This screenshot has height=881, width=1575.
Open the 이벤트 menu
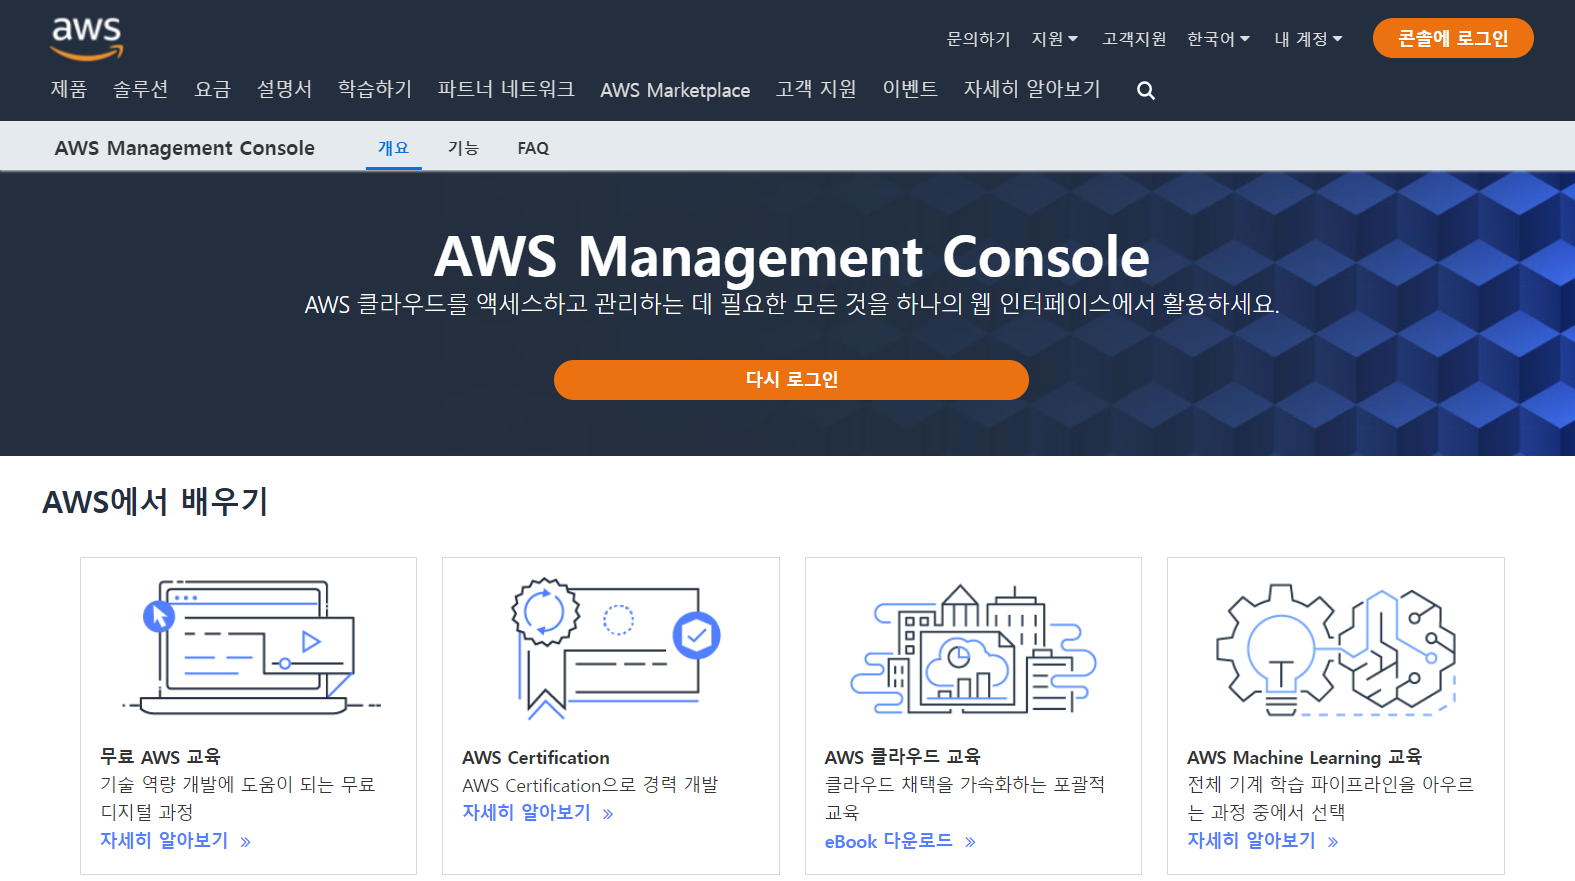tap(910, 89)
